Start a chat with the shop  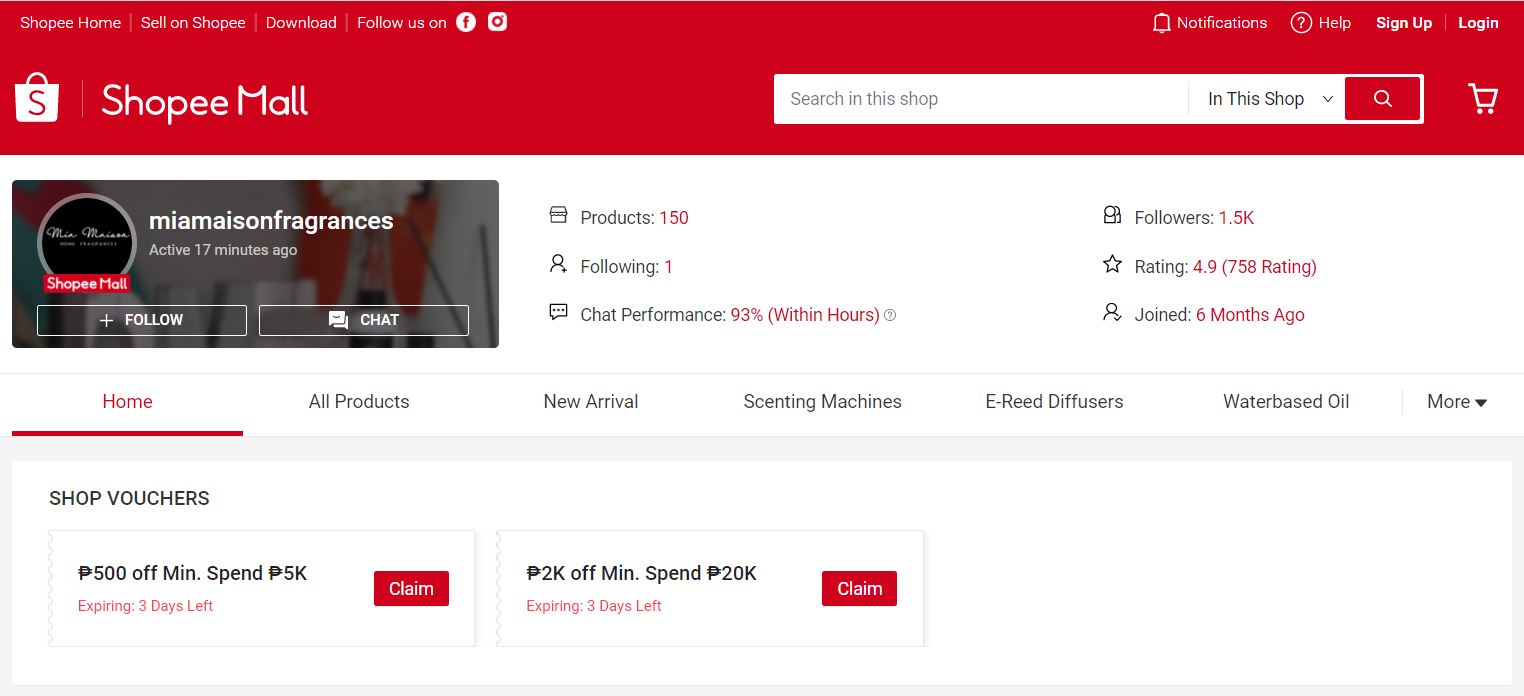point(364,320)
